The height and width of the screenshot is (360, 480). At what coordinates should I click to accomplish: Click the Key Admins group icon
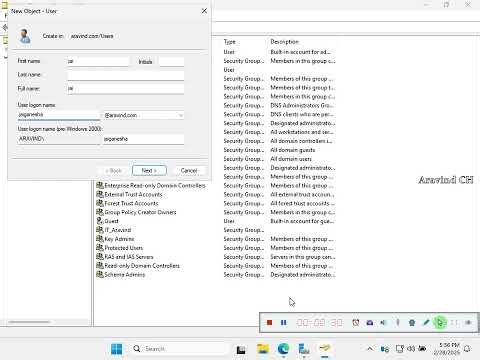click(x=100, y=239)
